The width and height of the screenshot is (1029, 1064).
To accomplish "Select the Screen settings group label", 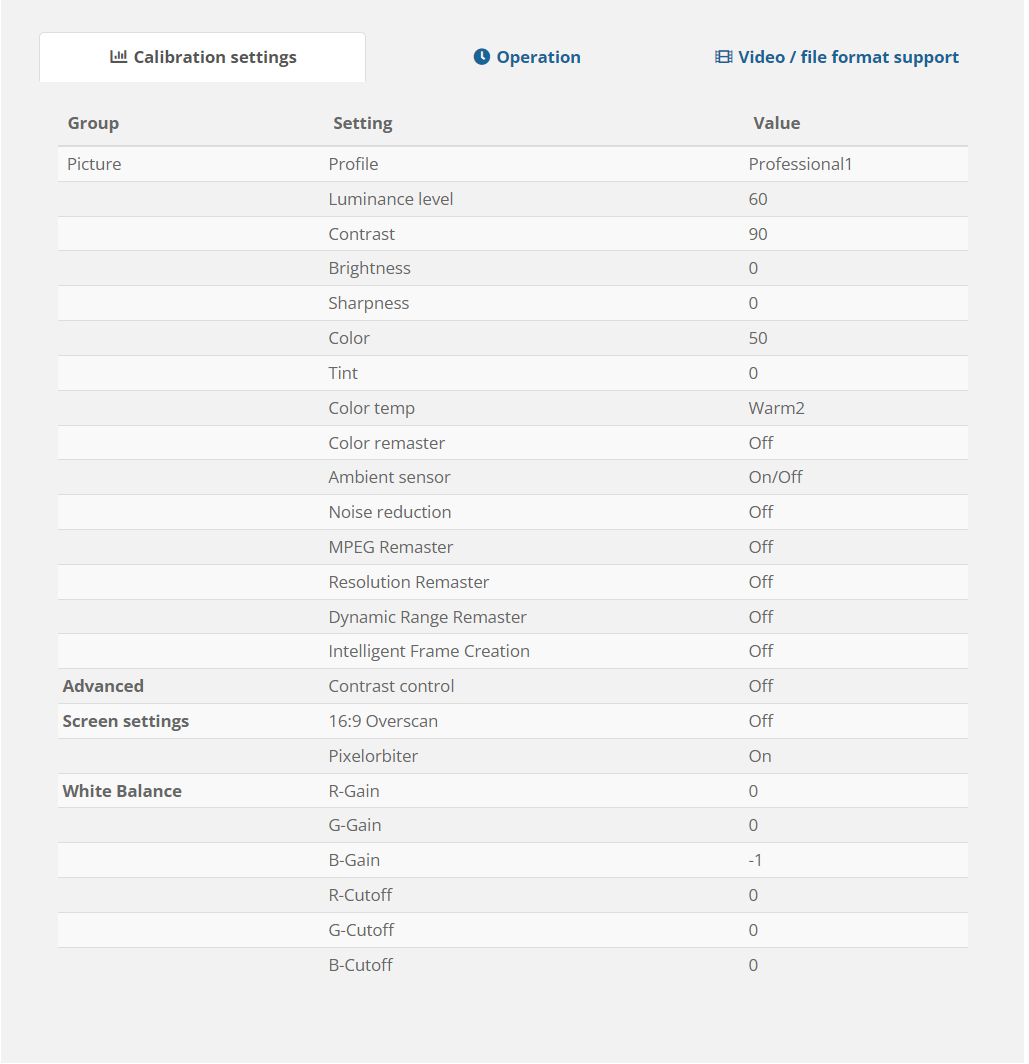I will [x=126, y=721].
